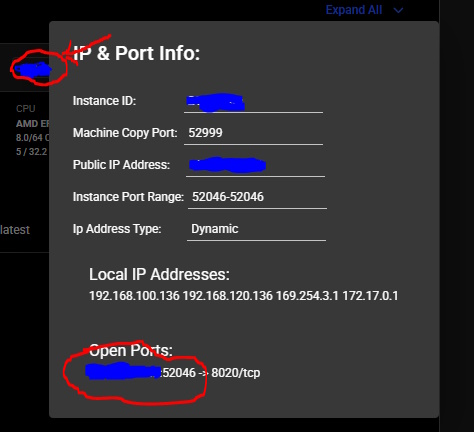
Task: Click the local IP address 192.168.120.136
Action: coord(228,296)
